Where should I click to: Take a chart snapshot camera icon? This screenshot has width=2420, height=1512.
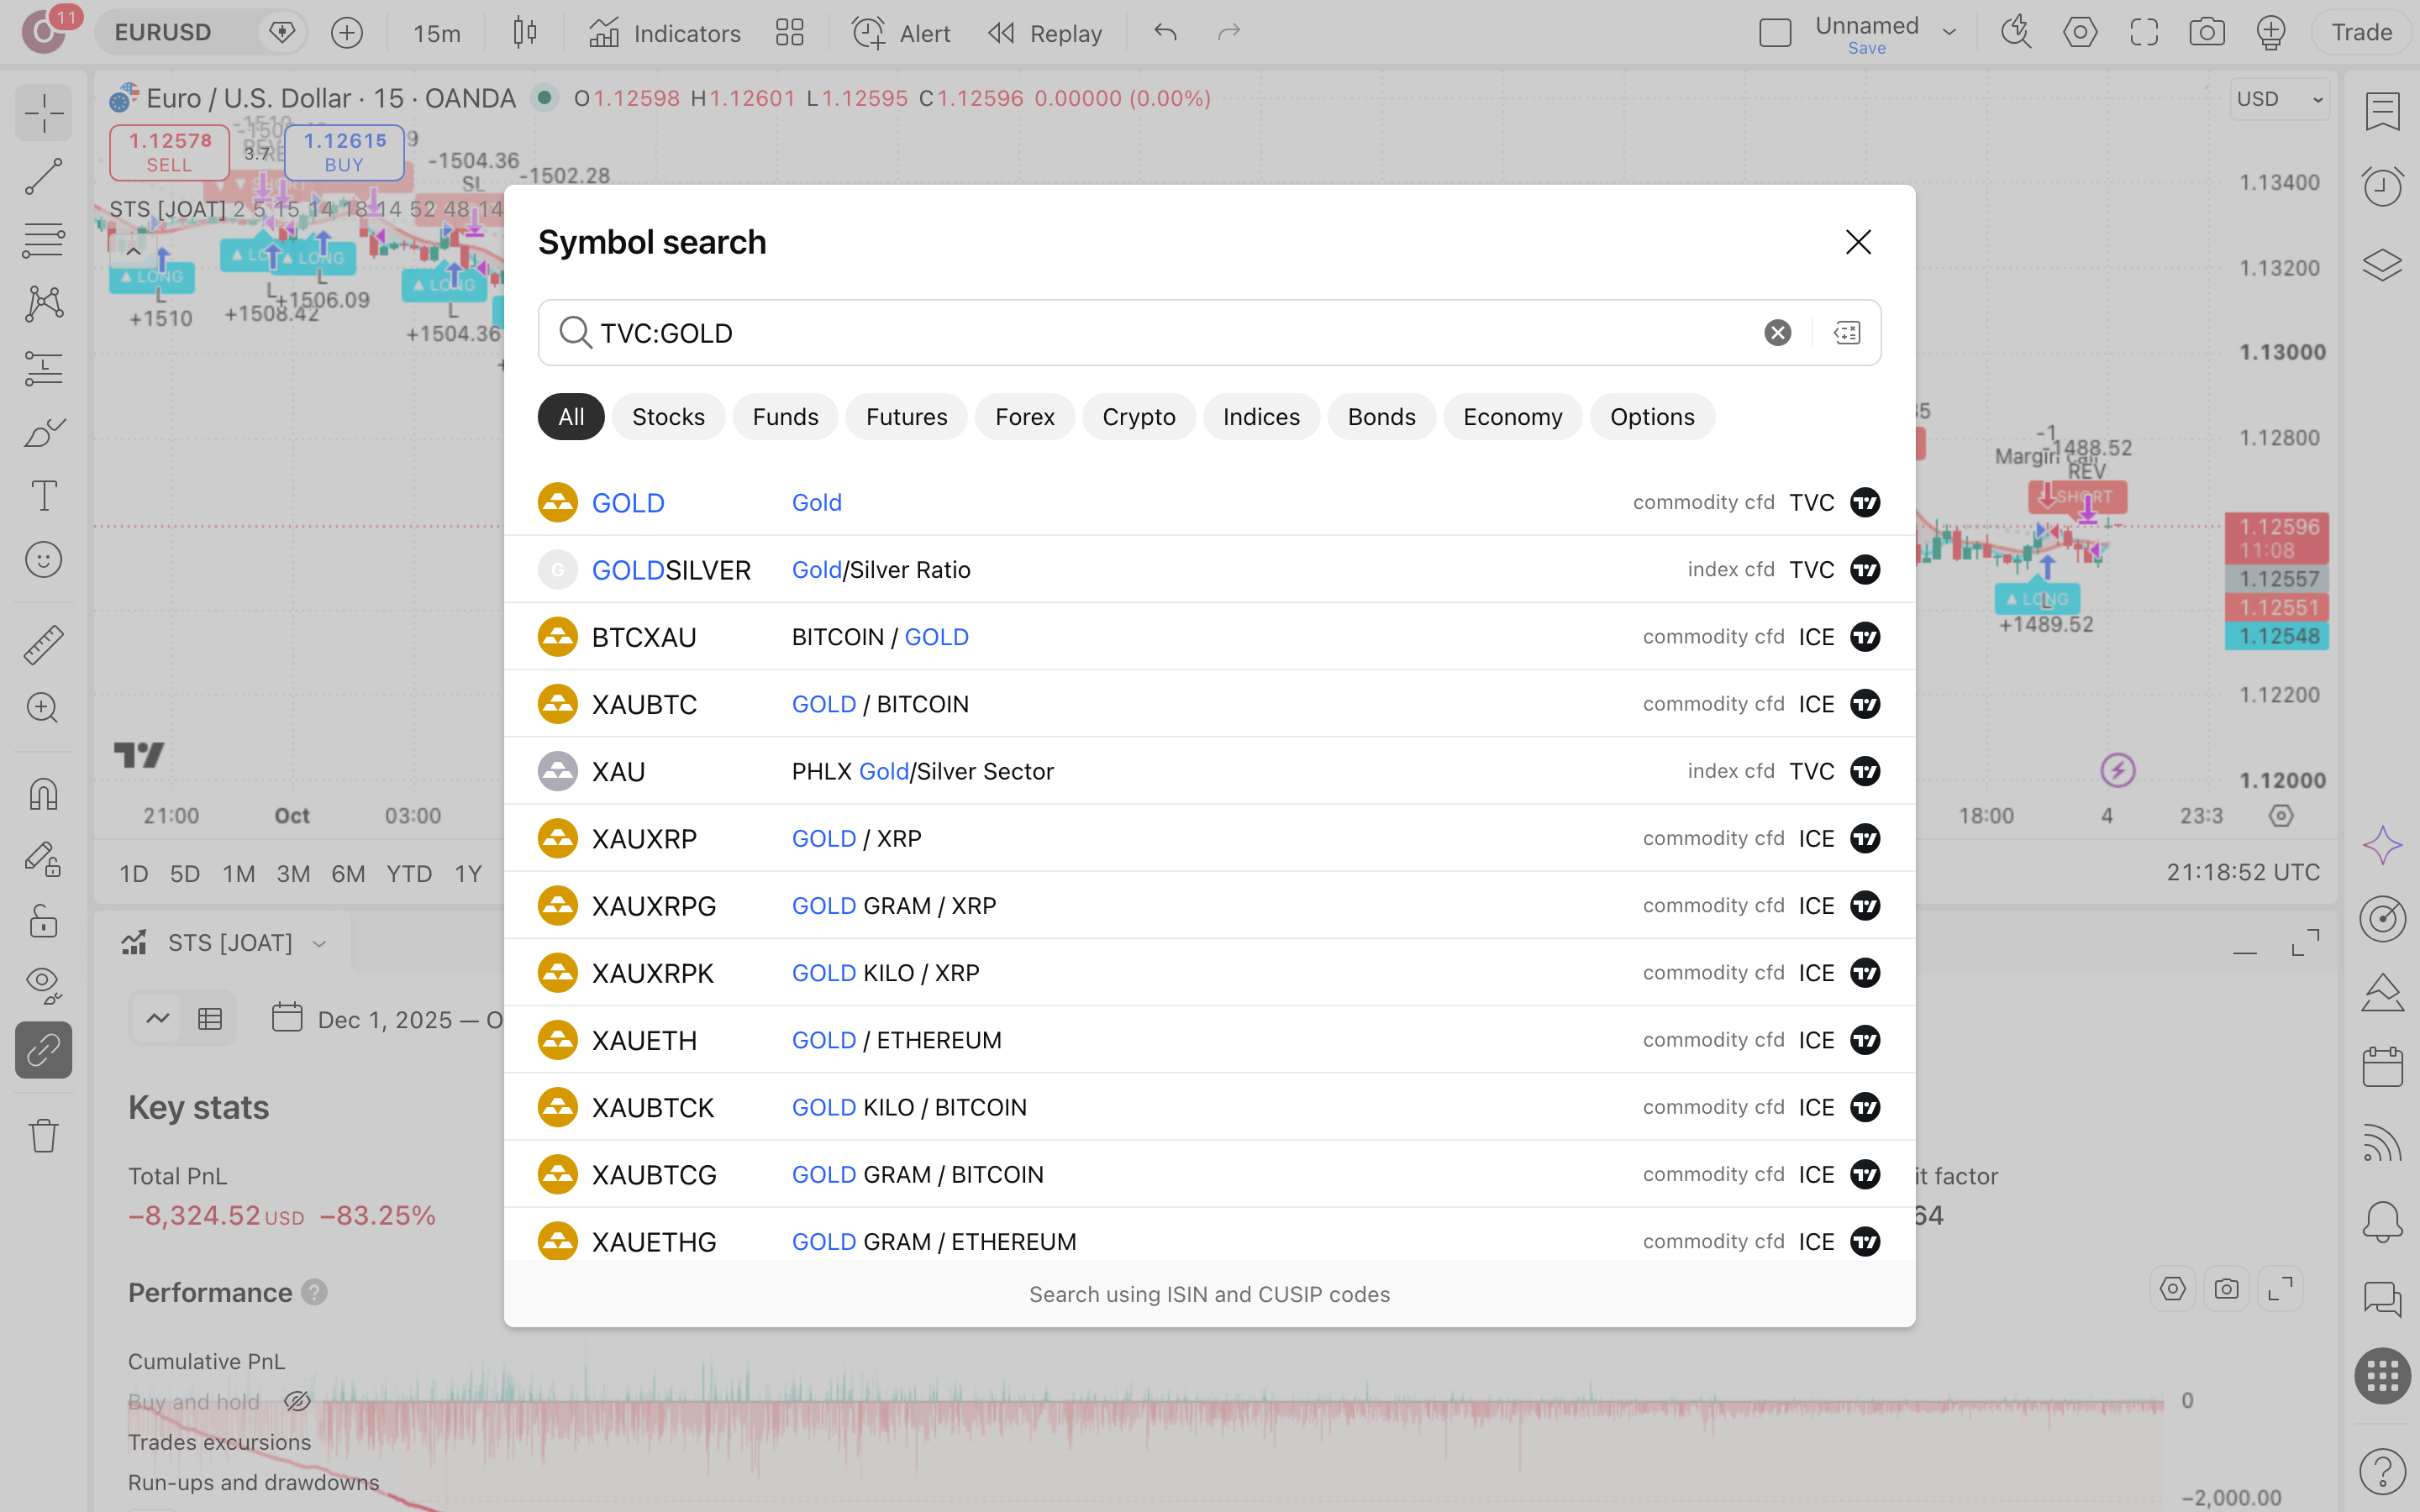[x=2207, y=33]
